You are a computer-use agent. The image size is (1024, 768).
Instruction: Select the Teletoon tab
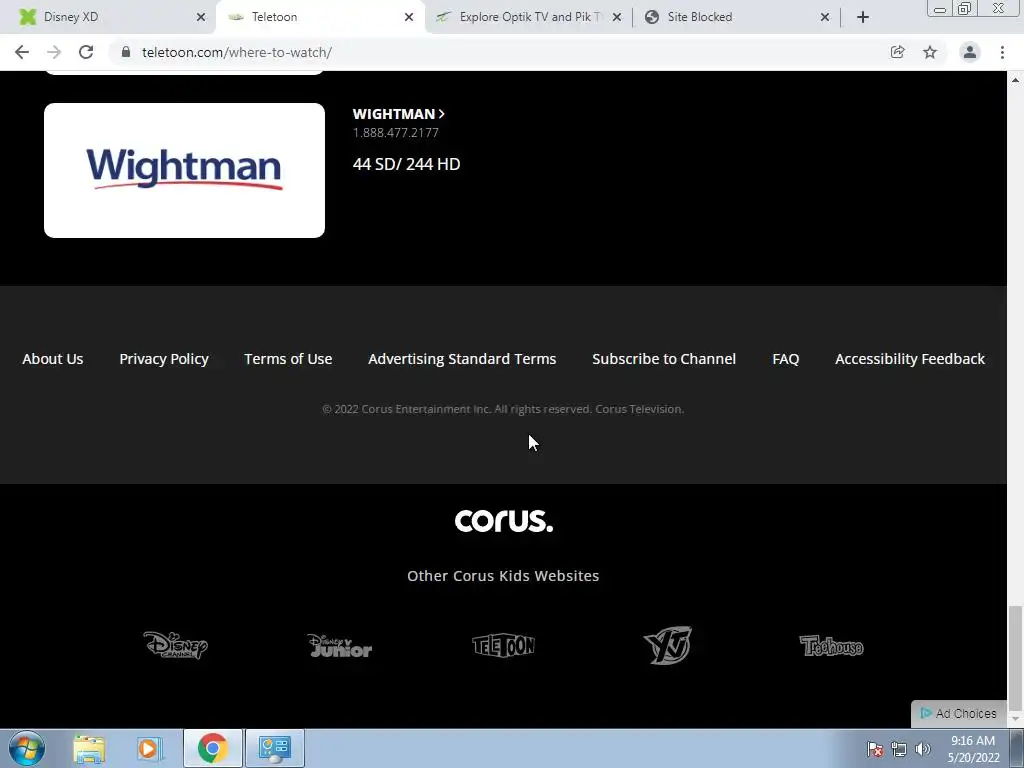point(320,17)
